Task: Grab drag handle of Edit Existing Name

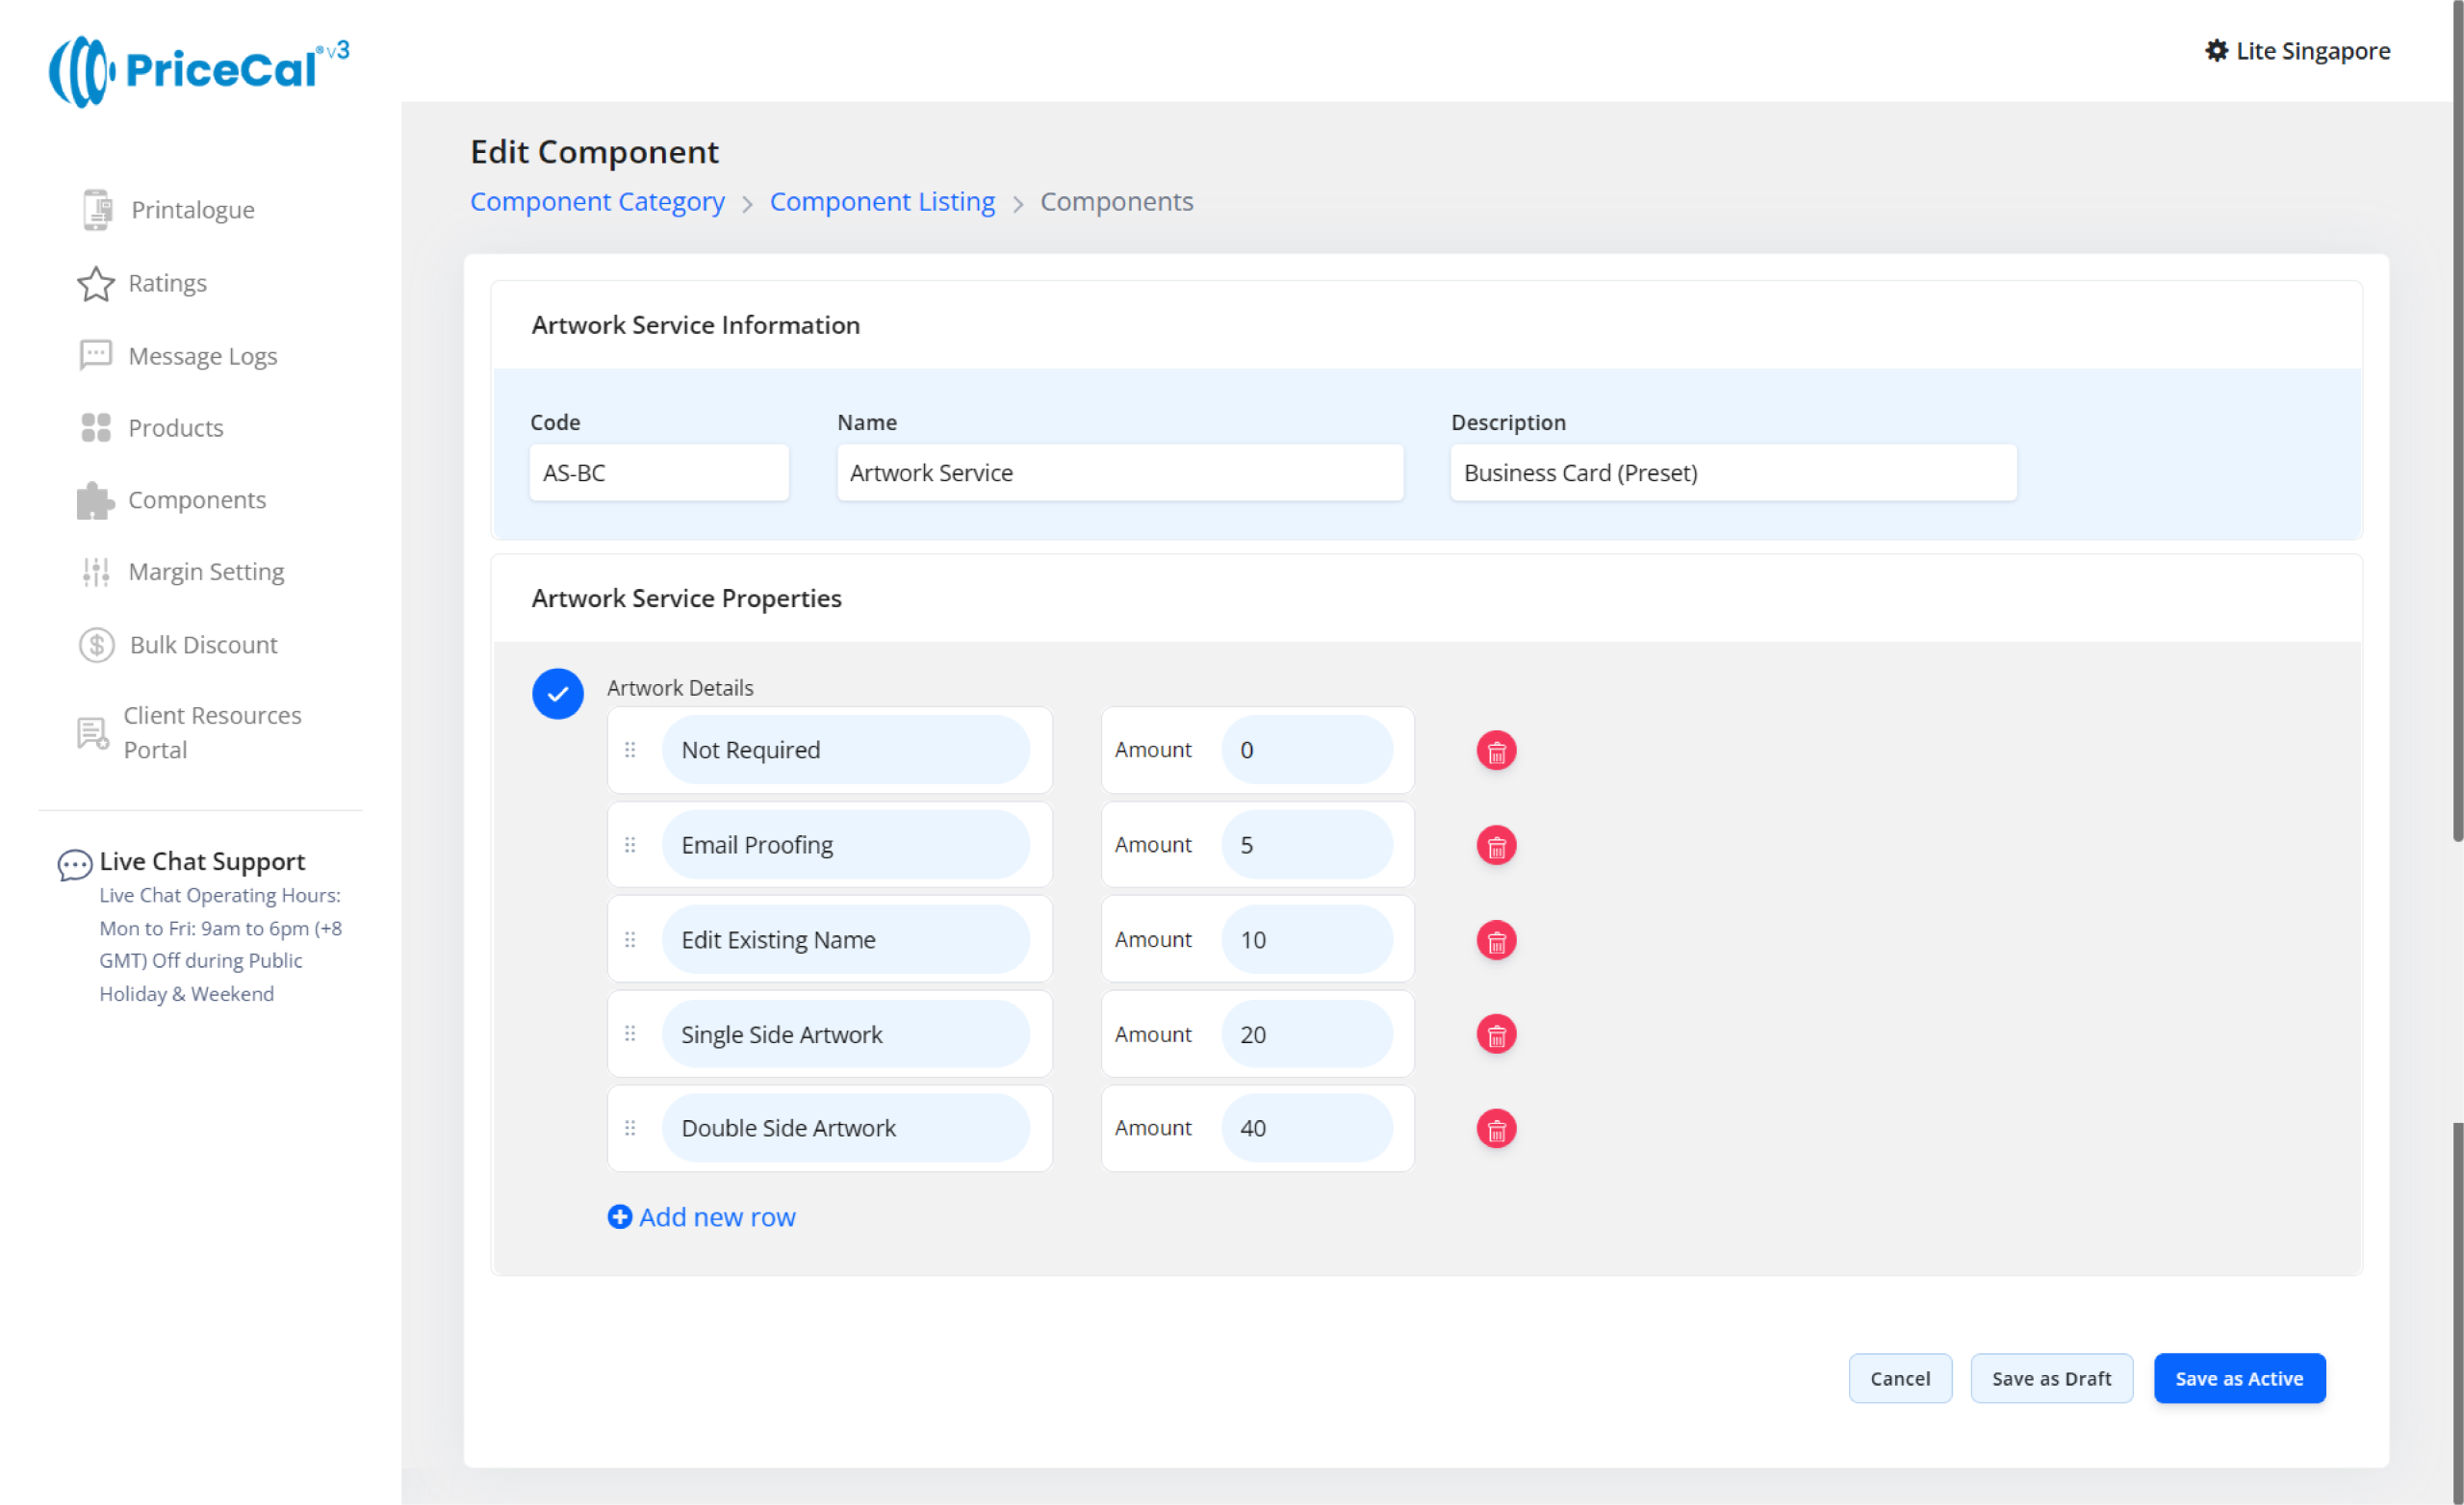Action: [x=630, y=940]
